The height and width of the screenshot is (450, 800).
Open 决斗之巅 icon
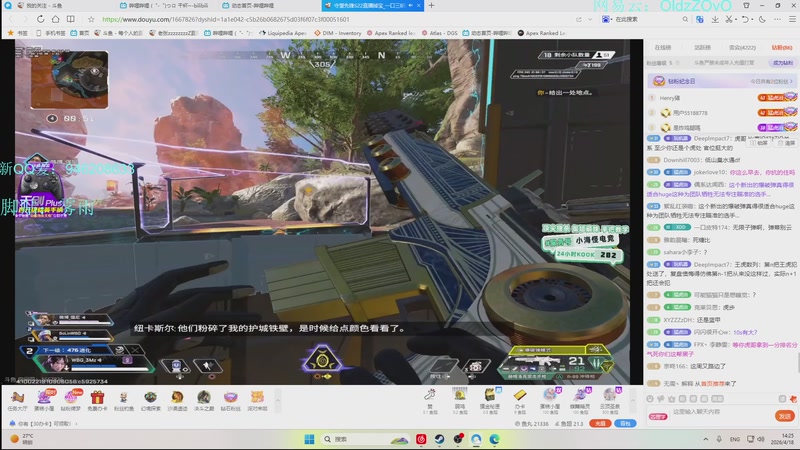204,401
